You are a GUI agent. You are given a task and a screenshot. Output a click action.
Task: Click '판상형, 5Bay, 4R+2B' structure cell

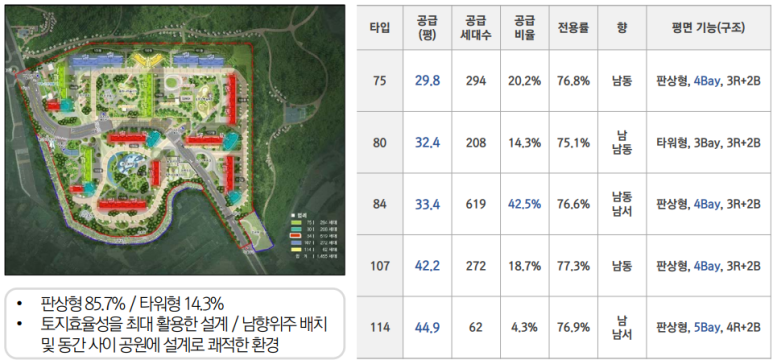pos(708,327)
